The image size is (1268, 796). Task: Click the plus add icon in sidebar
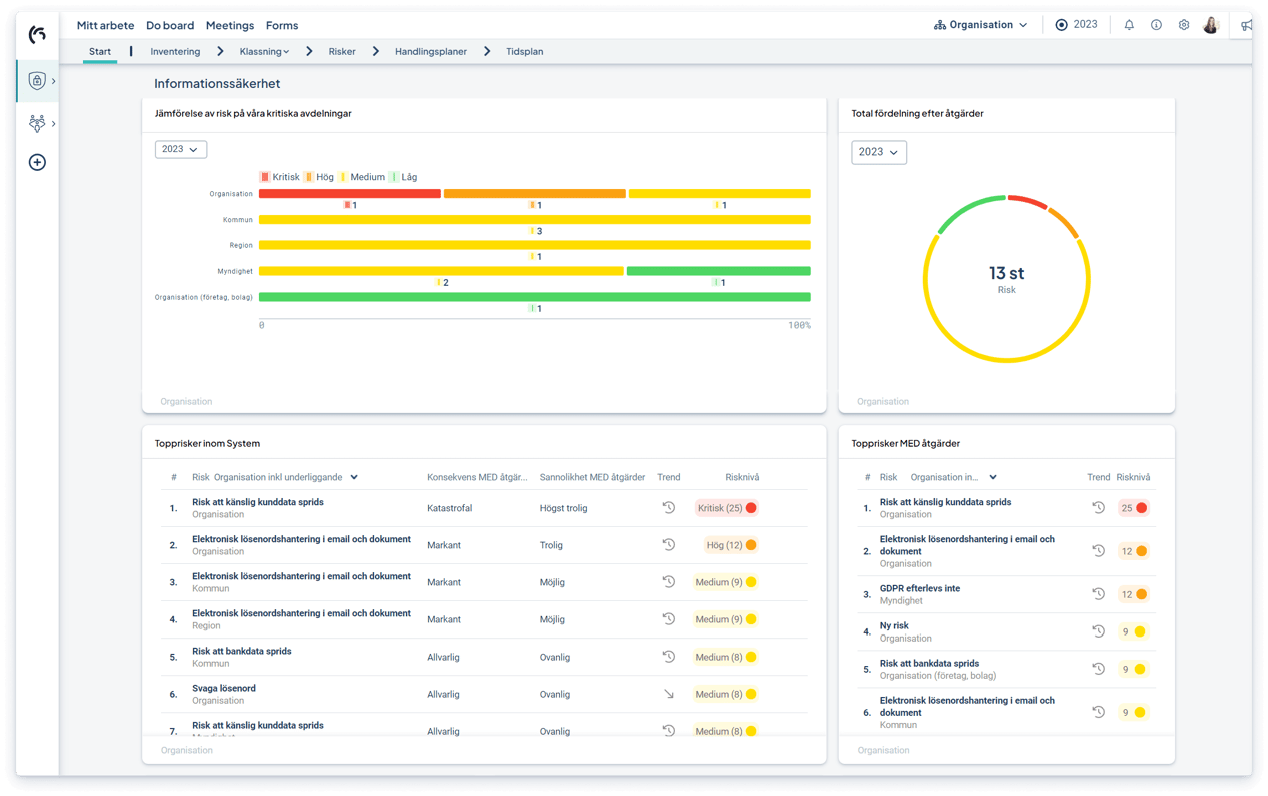click(37, 162)
